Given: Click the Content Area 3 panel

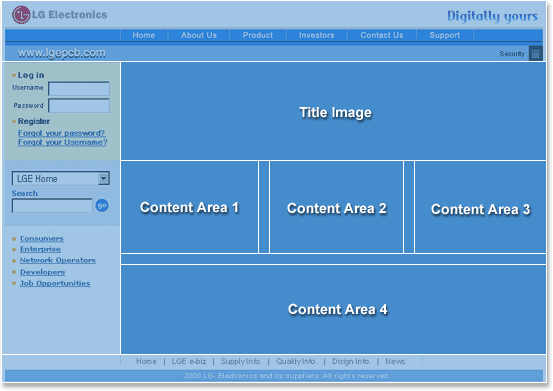Looking at the screenshot, I should pyautogui.click(x=480, y=207).
